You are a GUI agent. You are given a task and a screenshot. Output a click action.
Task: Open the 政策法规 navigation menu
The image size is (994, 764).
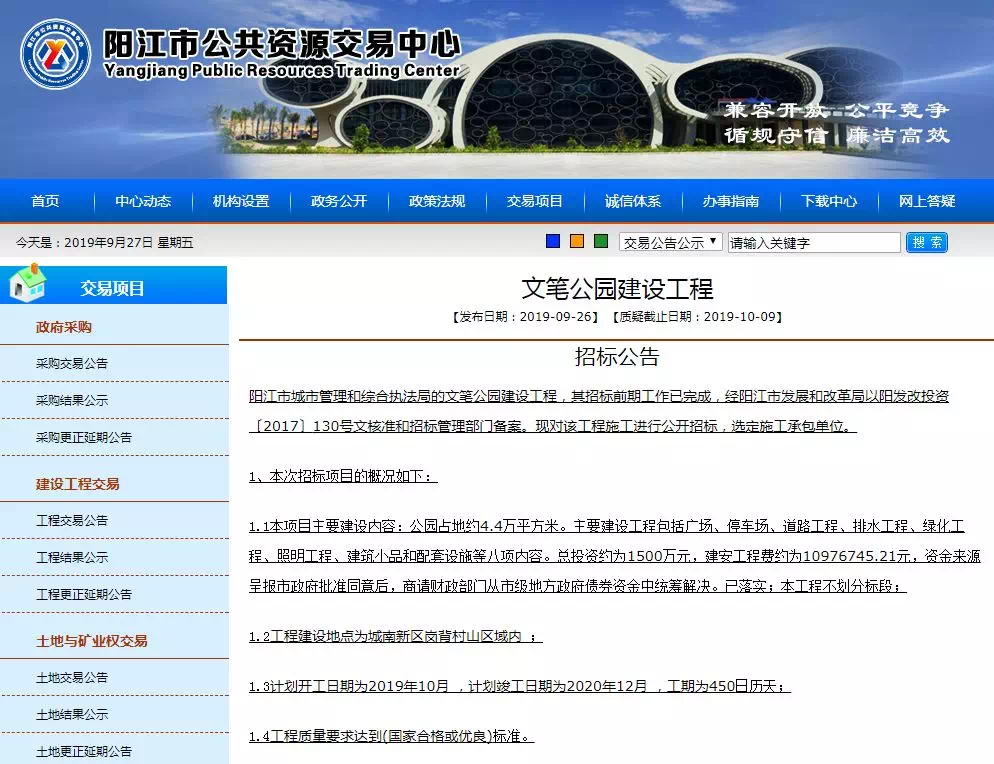(x=437, y=201)
